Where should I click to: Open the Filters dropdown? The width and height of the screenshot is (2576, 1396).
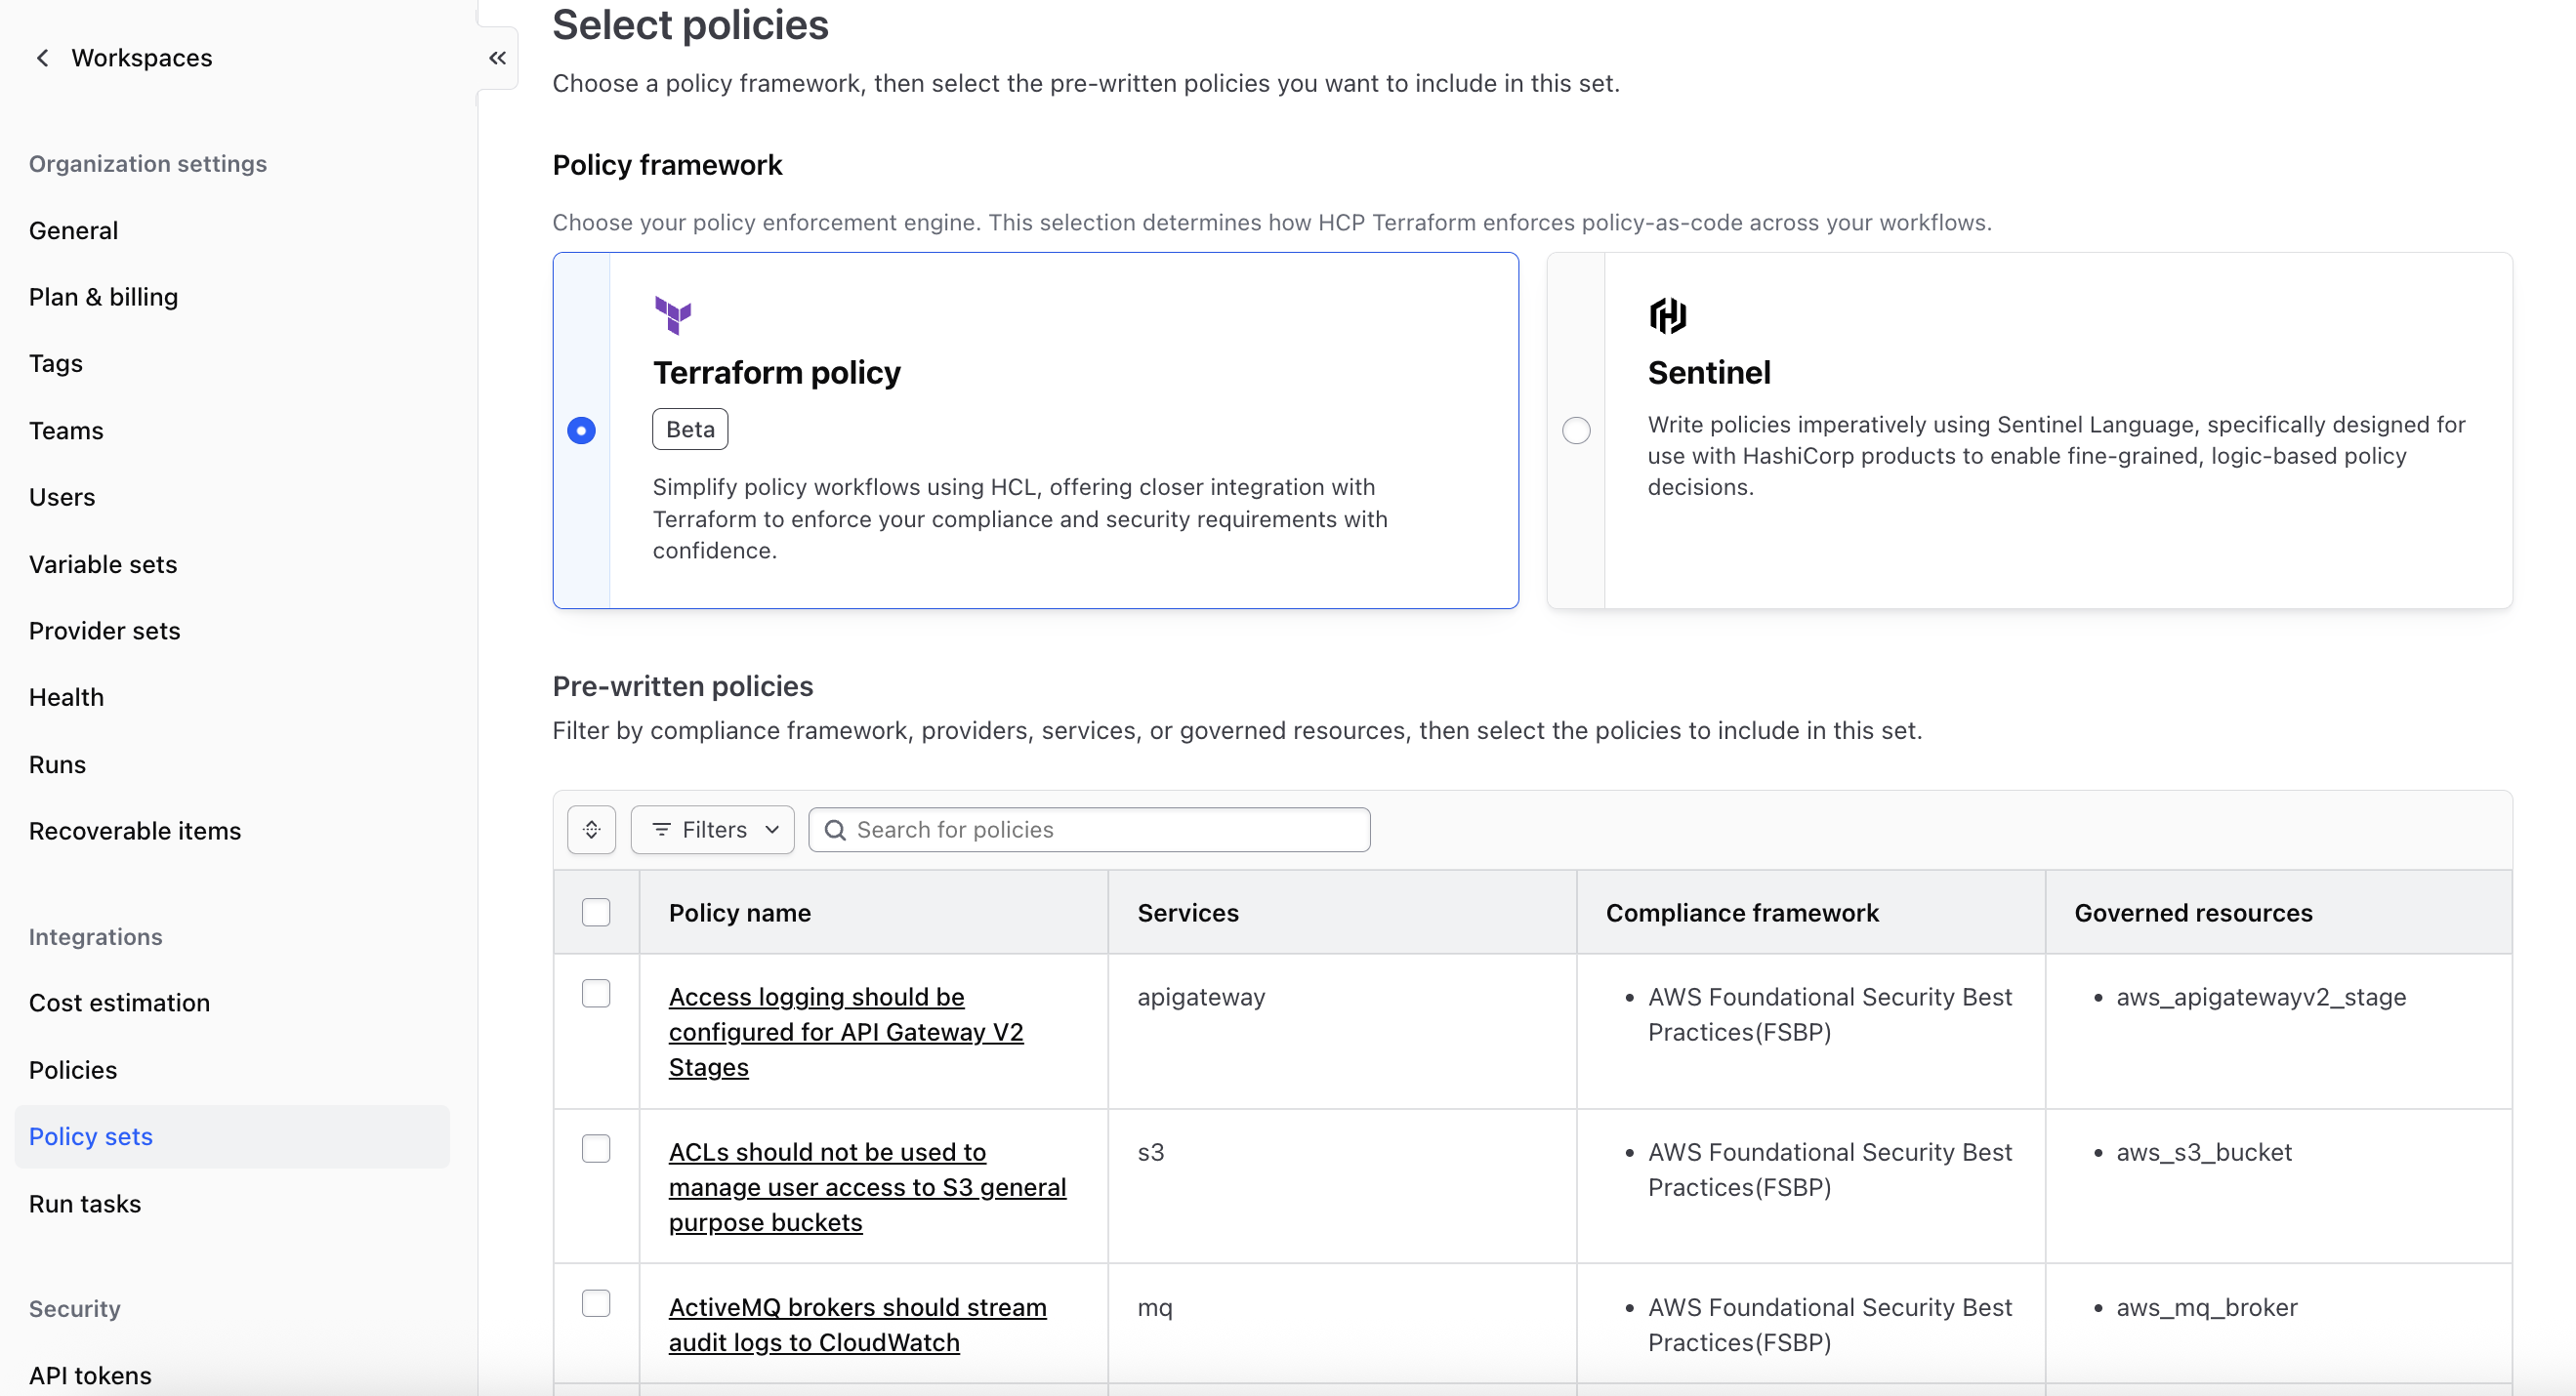(713, 830)
